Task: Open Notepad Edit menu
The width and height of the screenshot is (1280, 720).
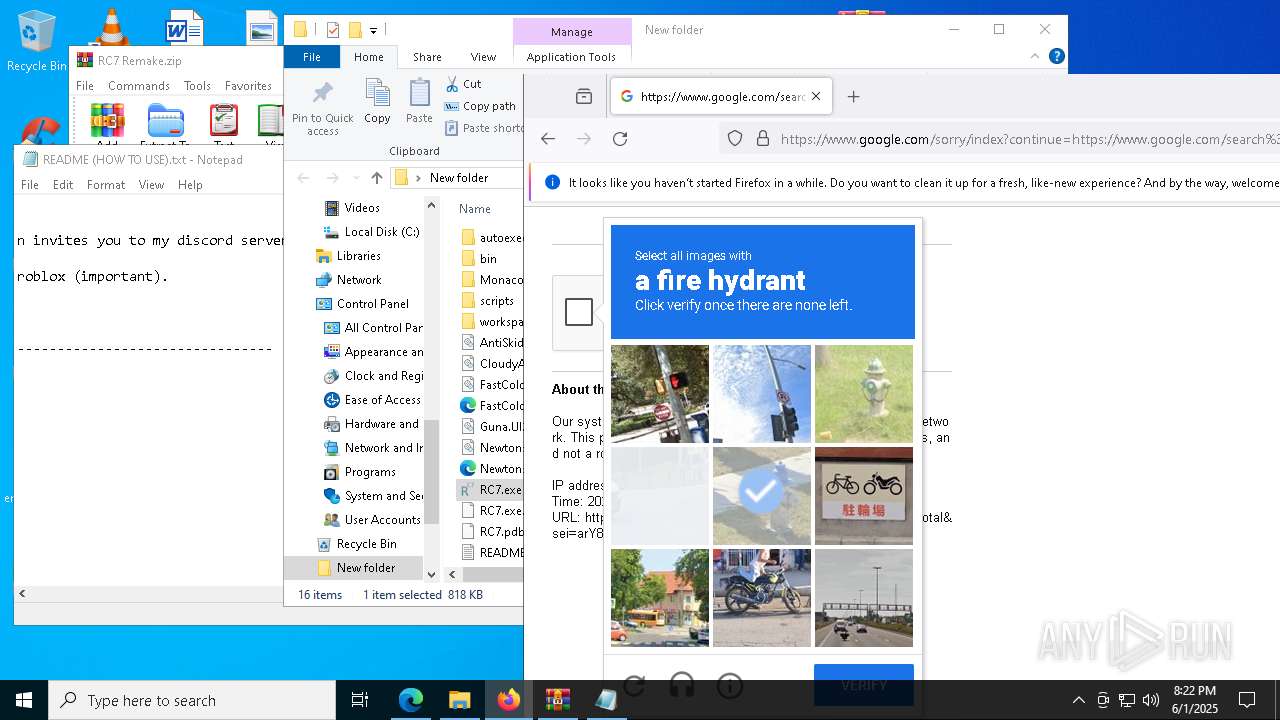Action: pos(63,185)
